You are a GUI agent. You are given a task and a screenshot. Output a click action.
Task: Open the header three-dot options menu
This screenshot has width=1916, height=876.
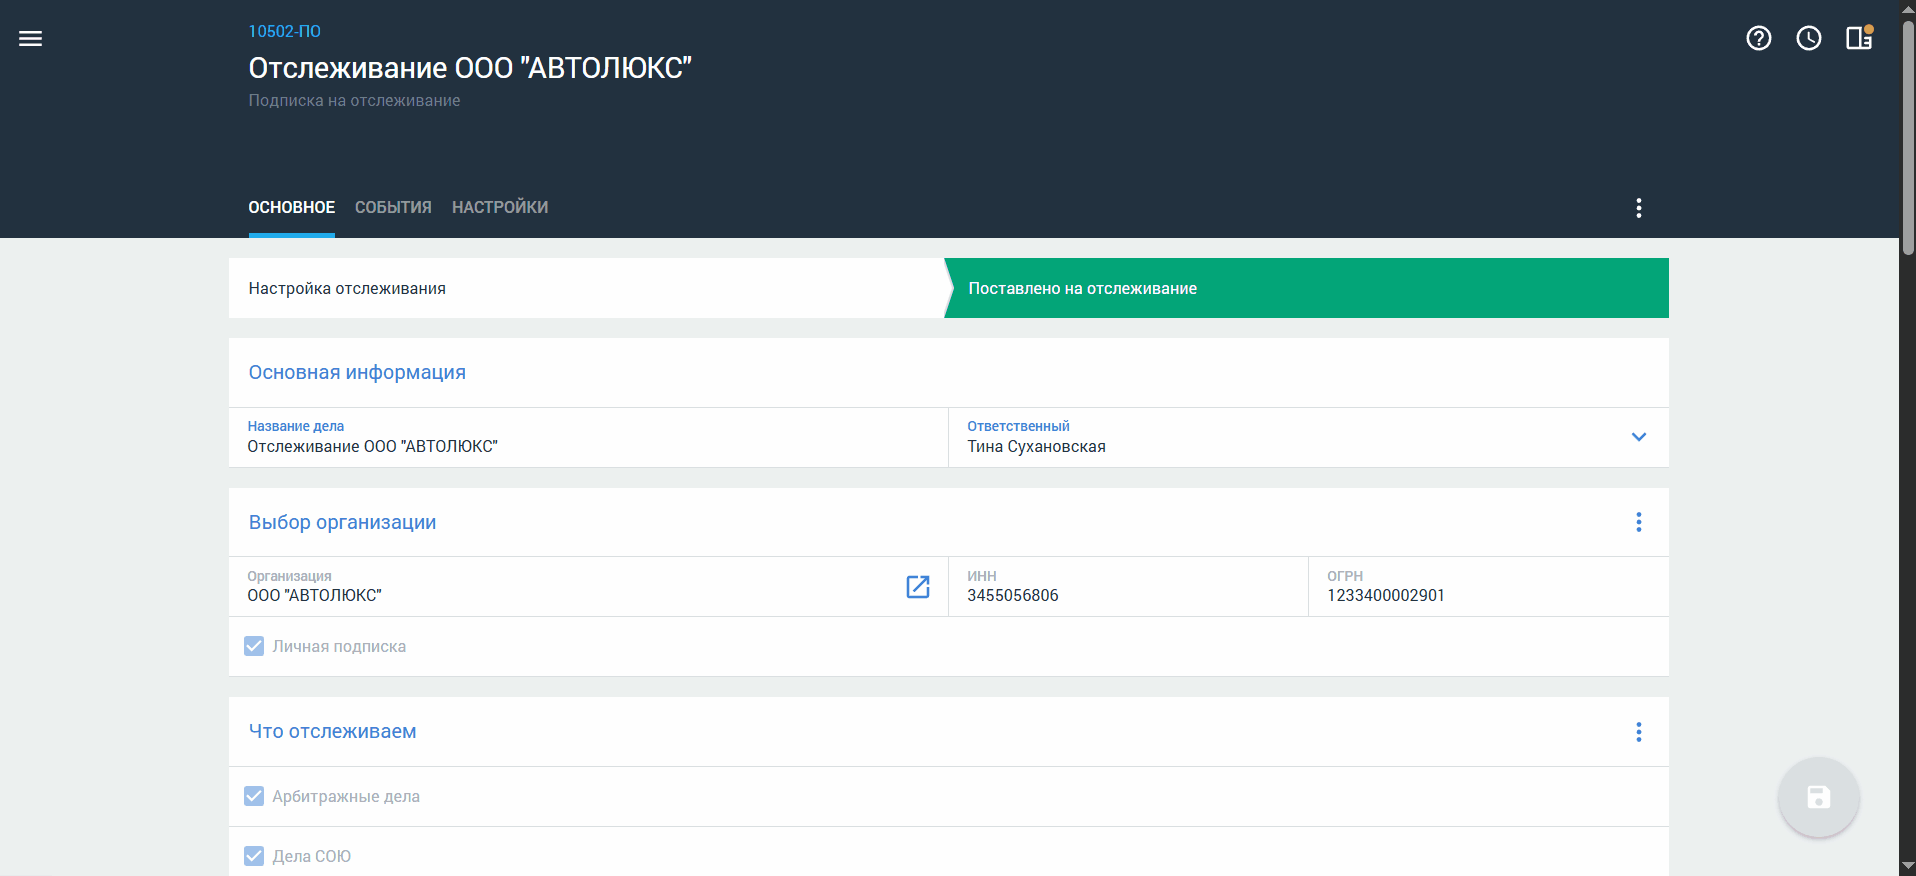coord(1639,208)
